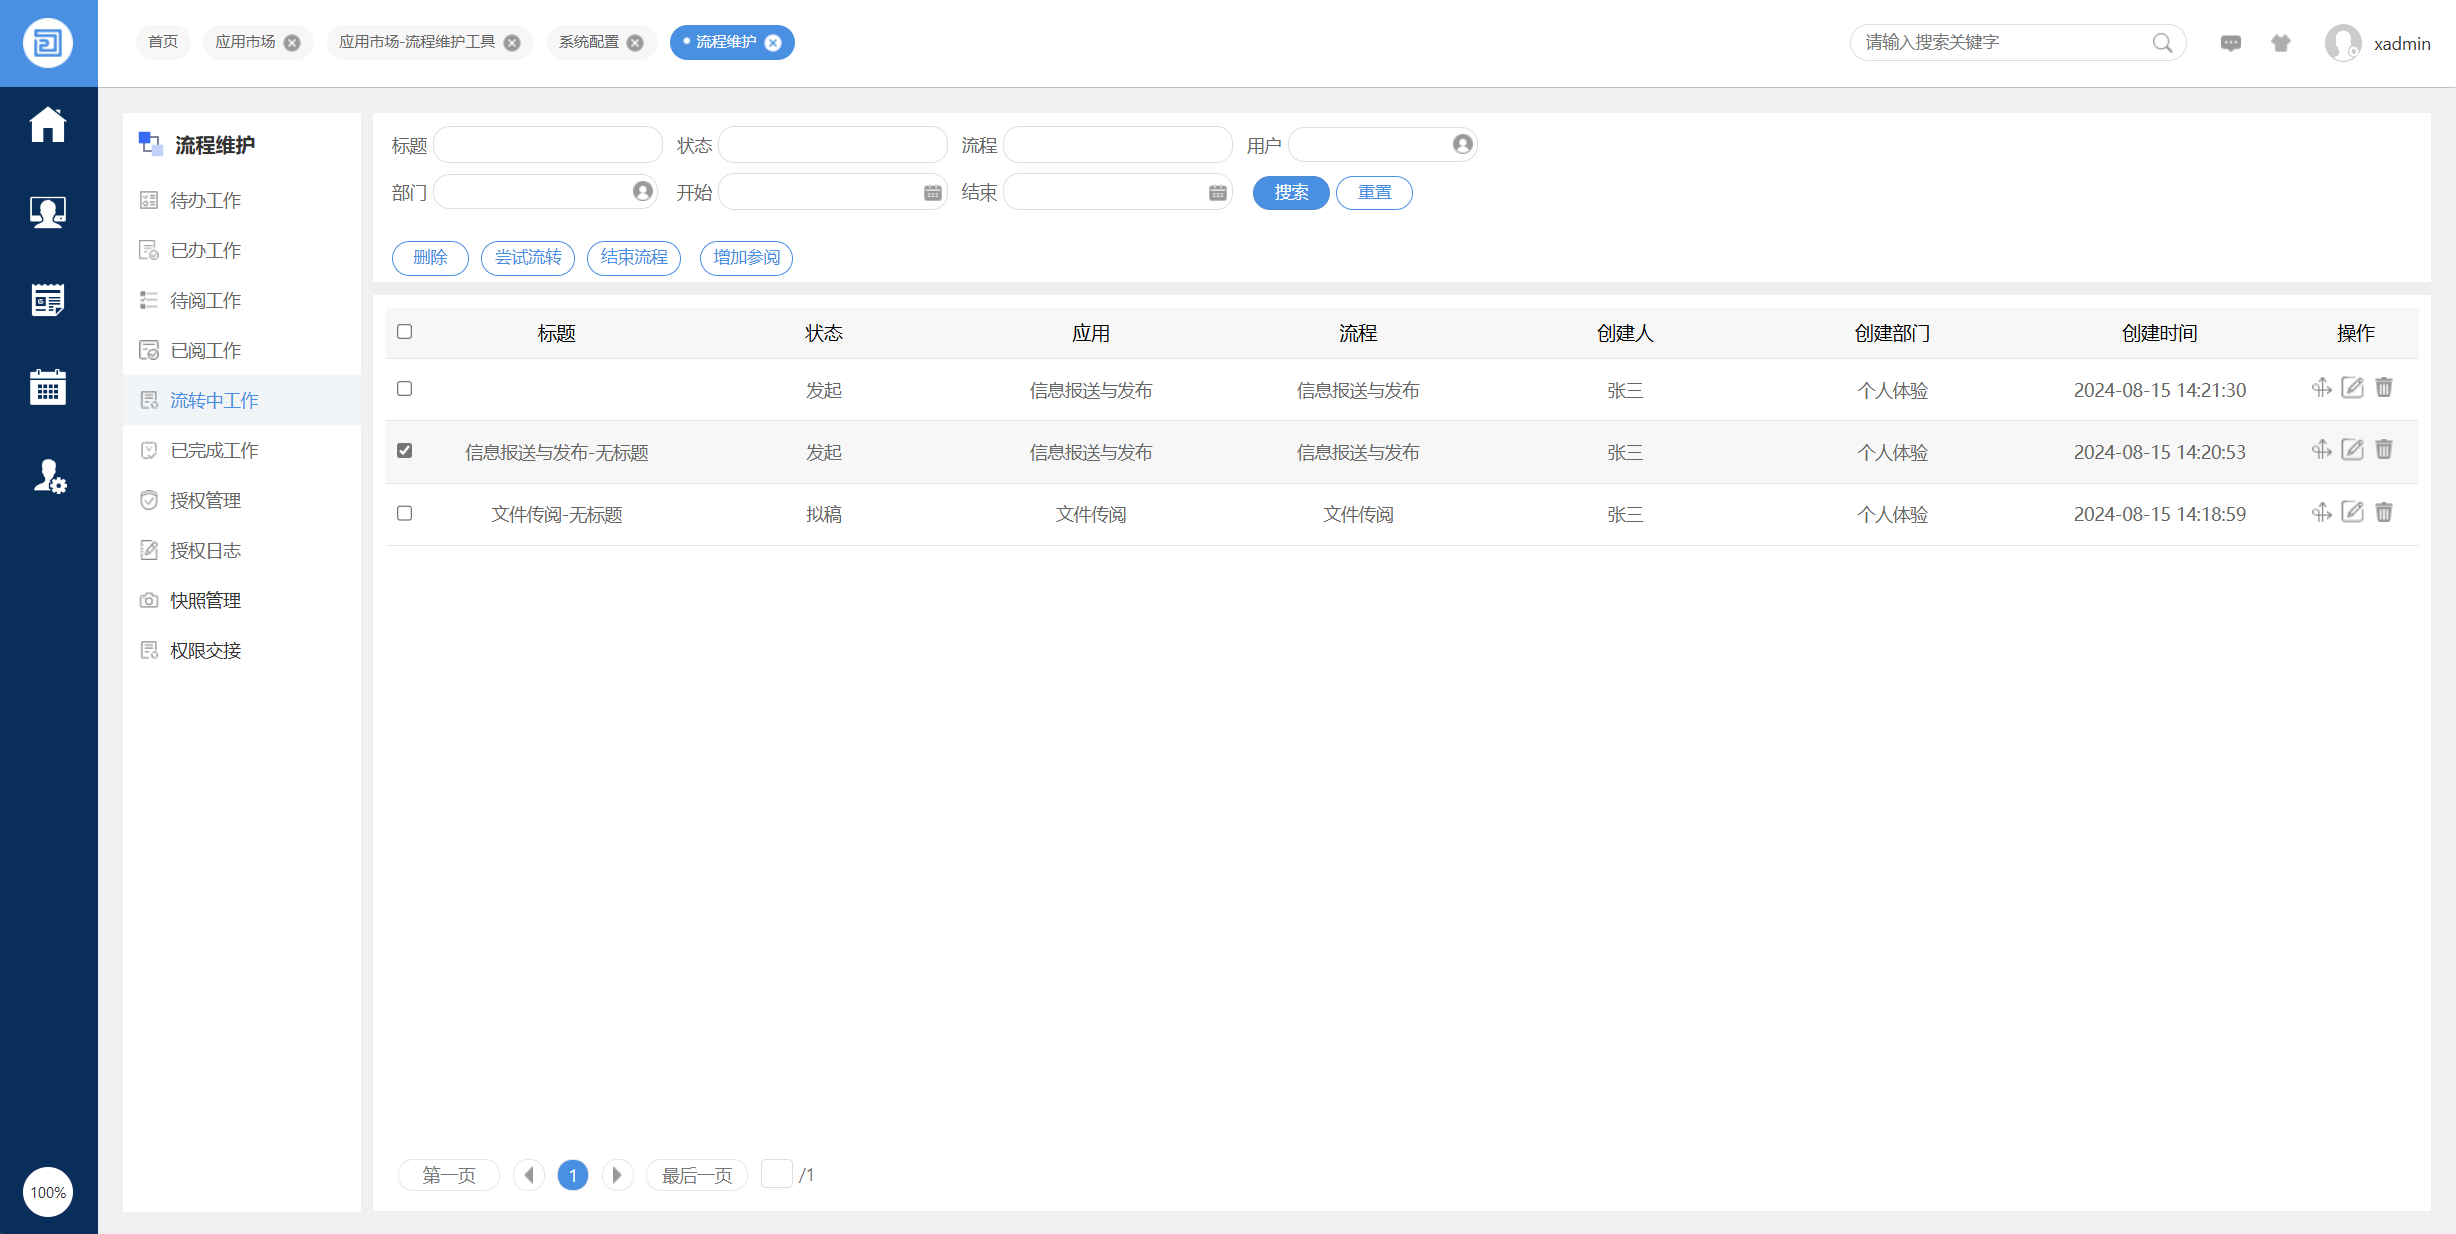Viewport: 2456px width, 1234px height.
Task: Toggle the select-all checkbox in table header
Action: point(405,332)
